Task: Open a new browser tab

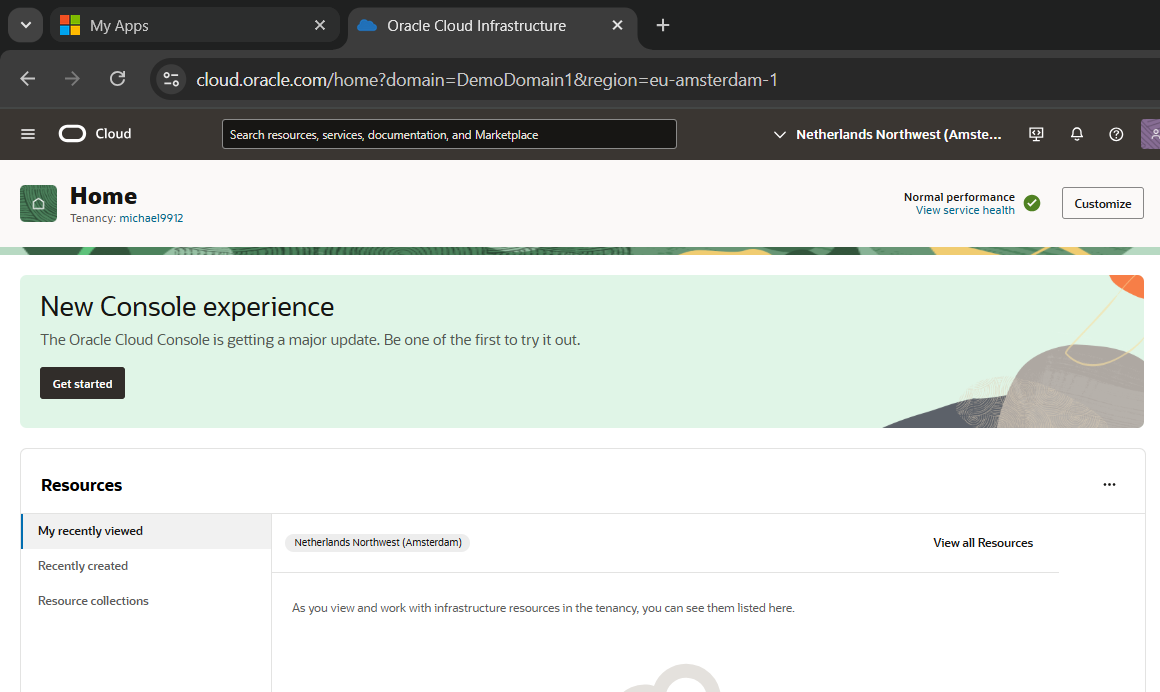Action: (663, 25)
